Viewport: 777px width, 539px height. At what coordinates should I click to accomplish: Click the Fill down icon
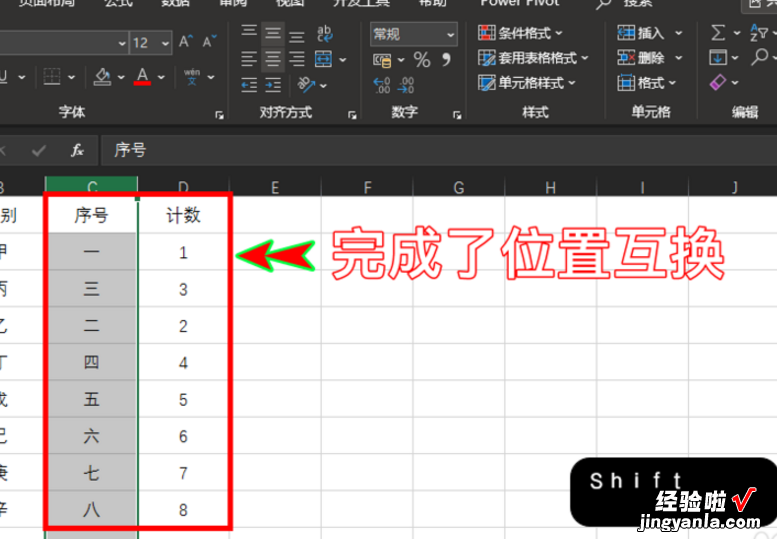(718, 57)
